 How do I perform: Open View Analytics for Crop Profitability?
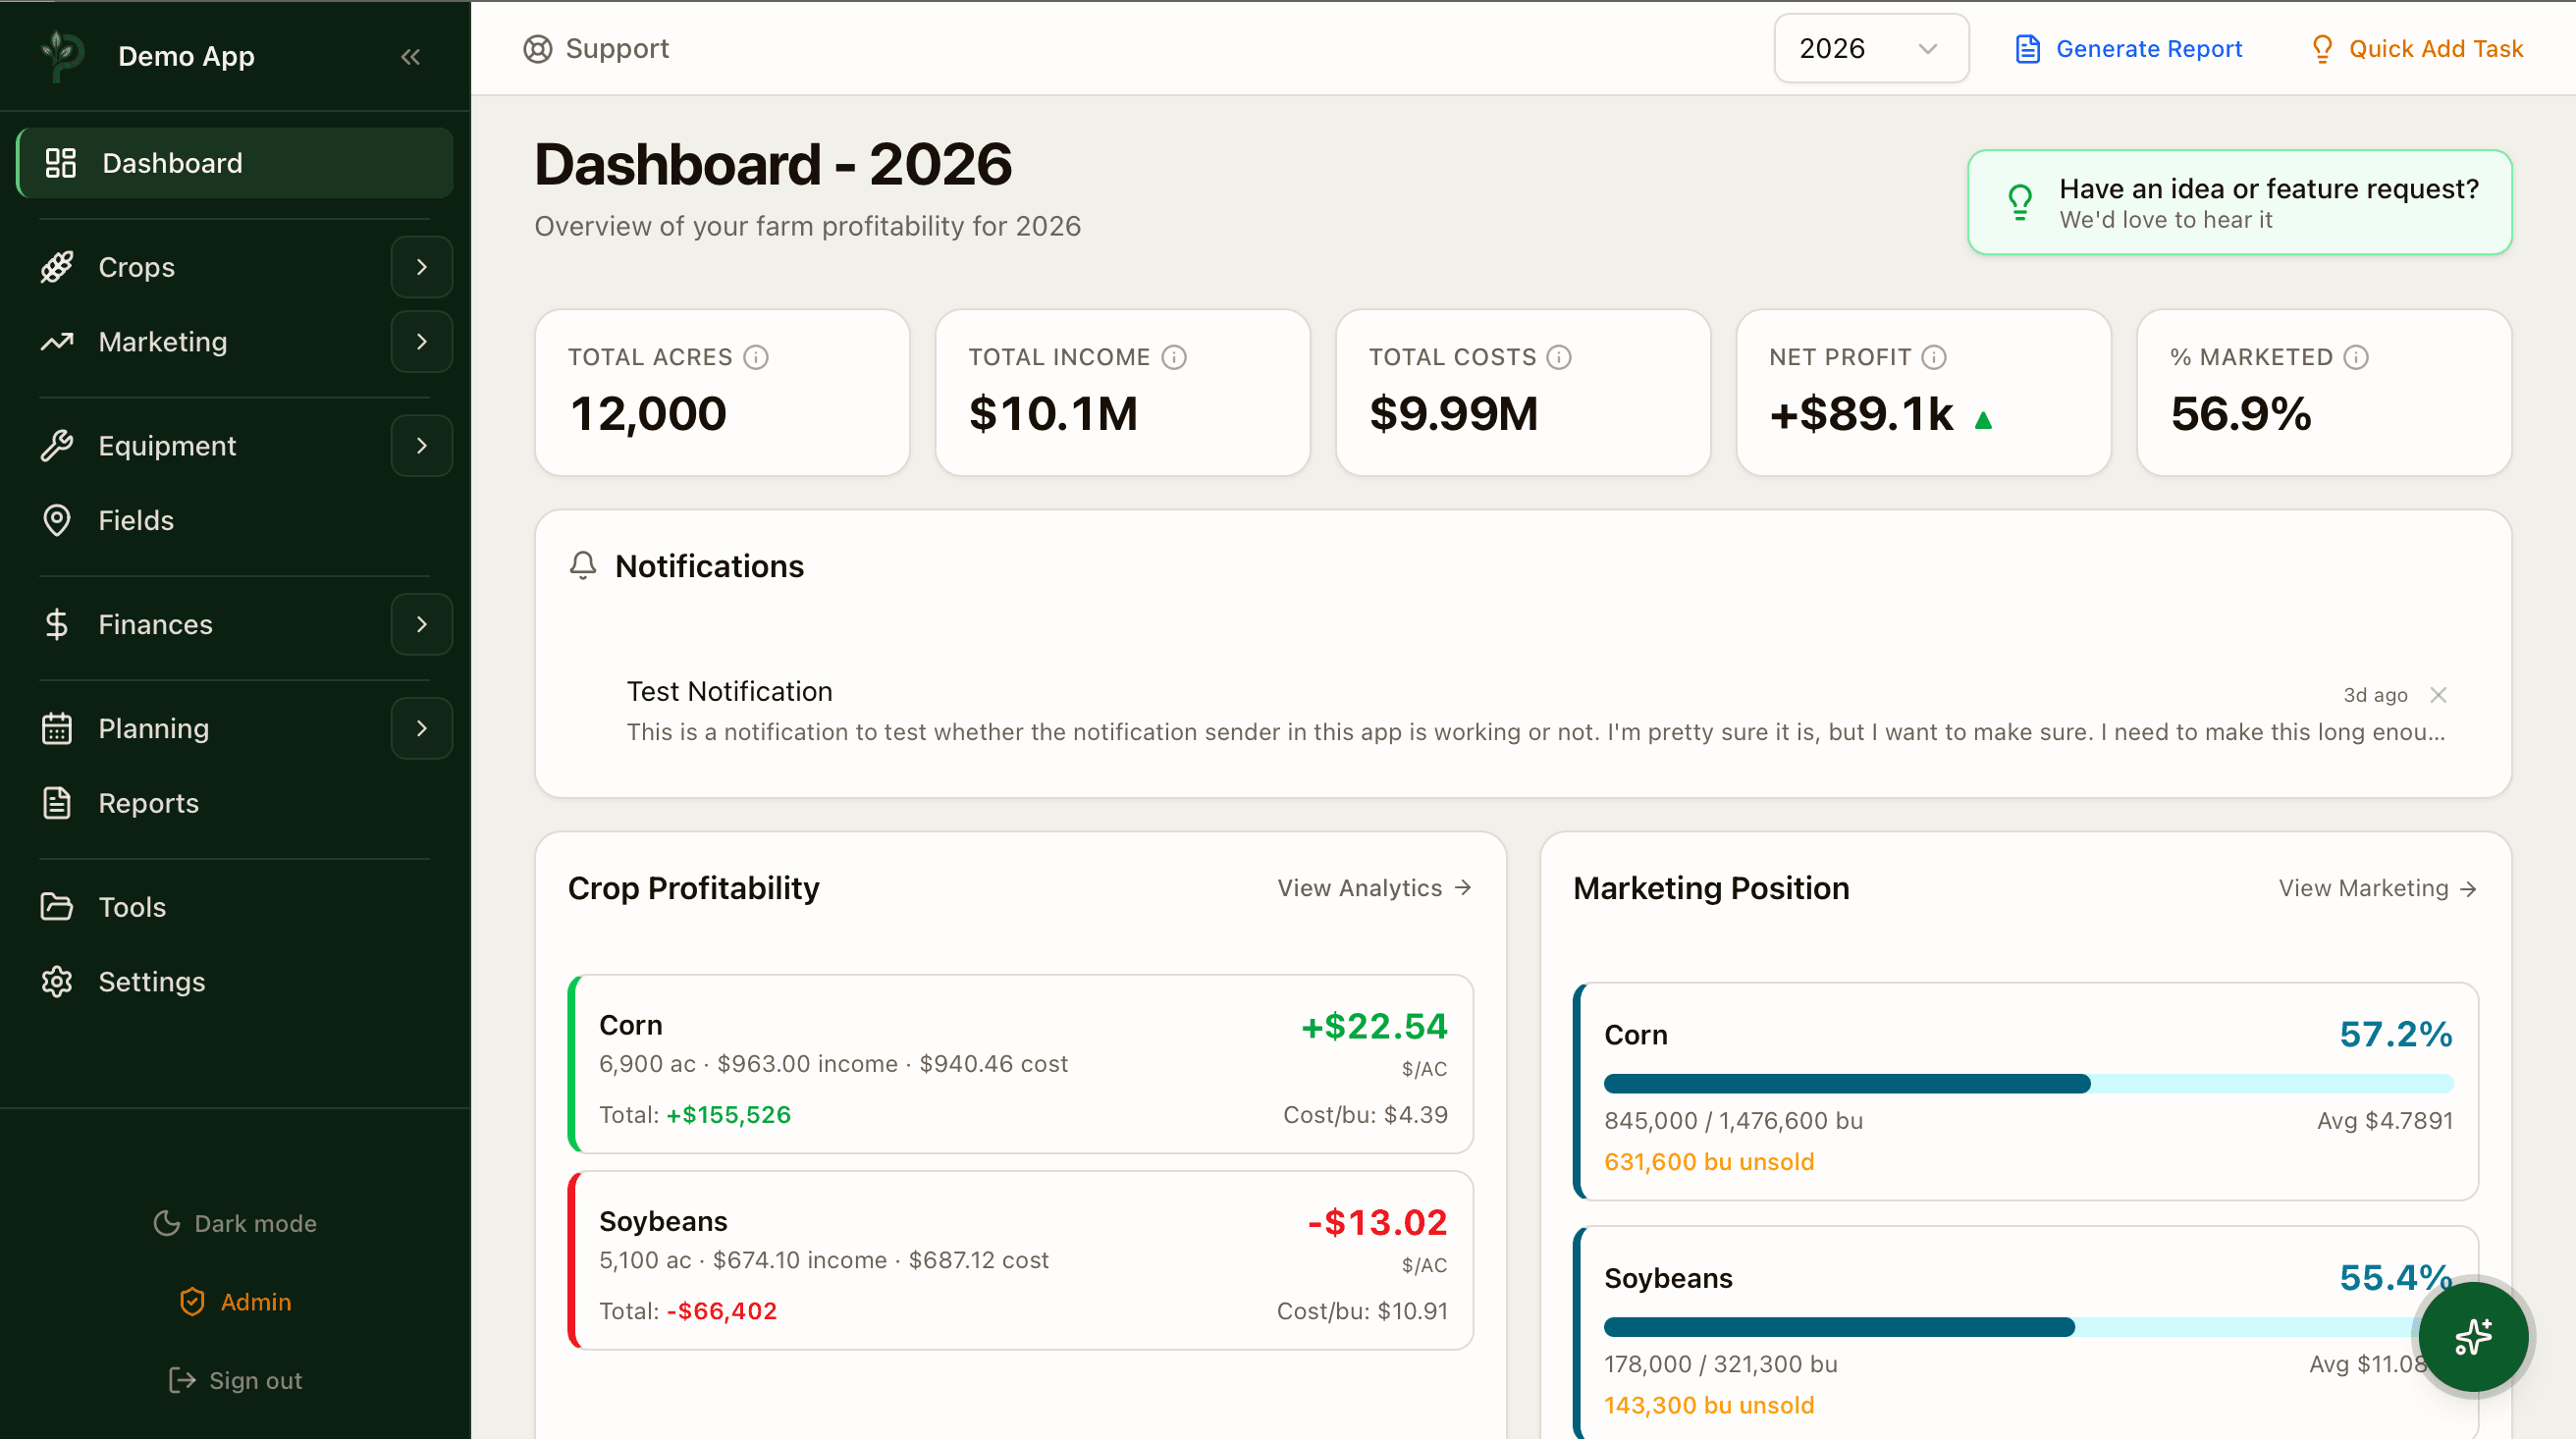click(1372, 887)
